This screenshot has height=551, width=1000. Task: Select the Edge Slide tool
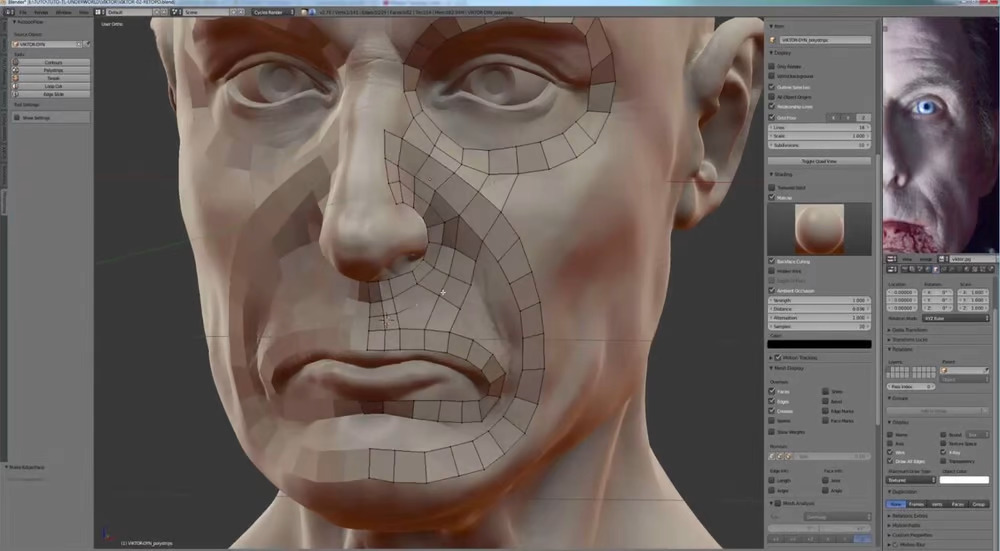point(53,94)
